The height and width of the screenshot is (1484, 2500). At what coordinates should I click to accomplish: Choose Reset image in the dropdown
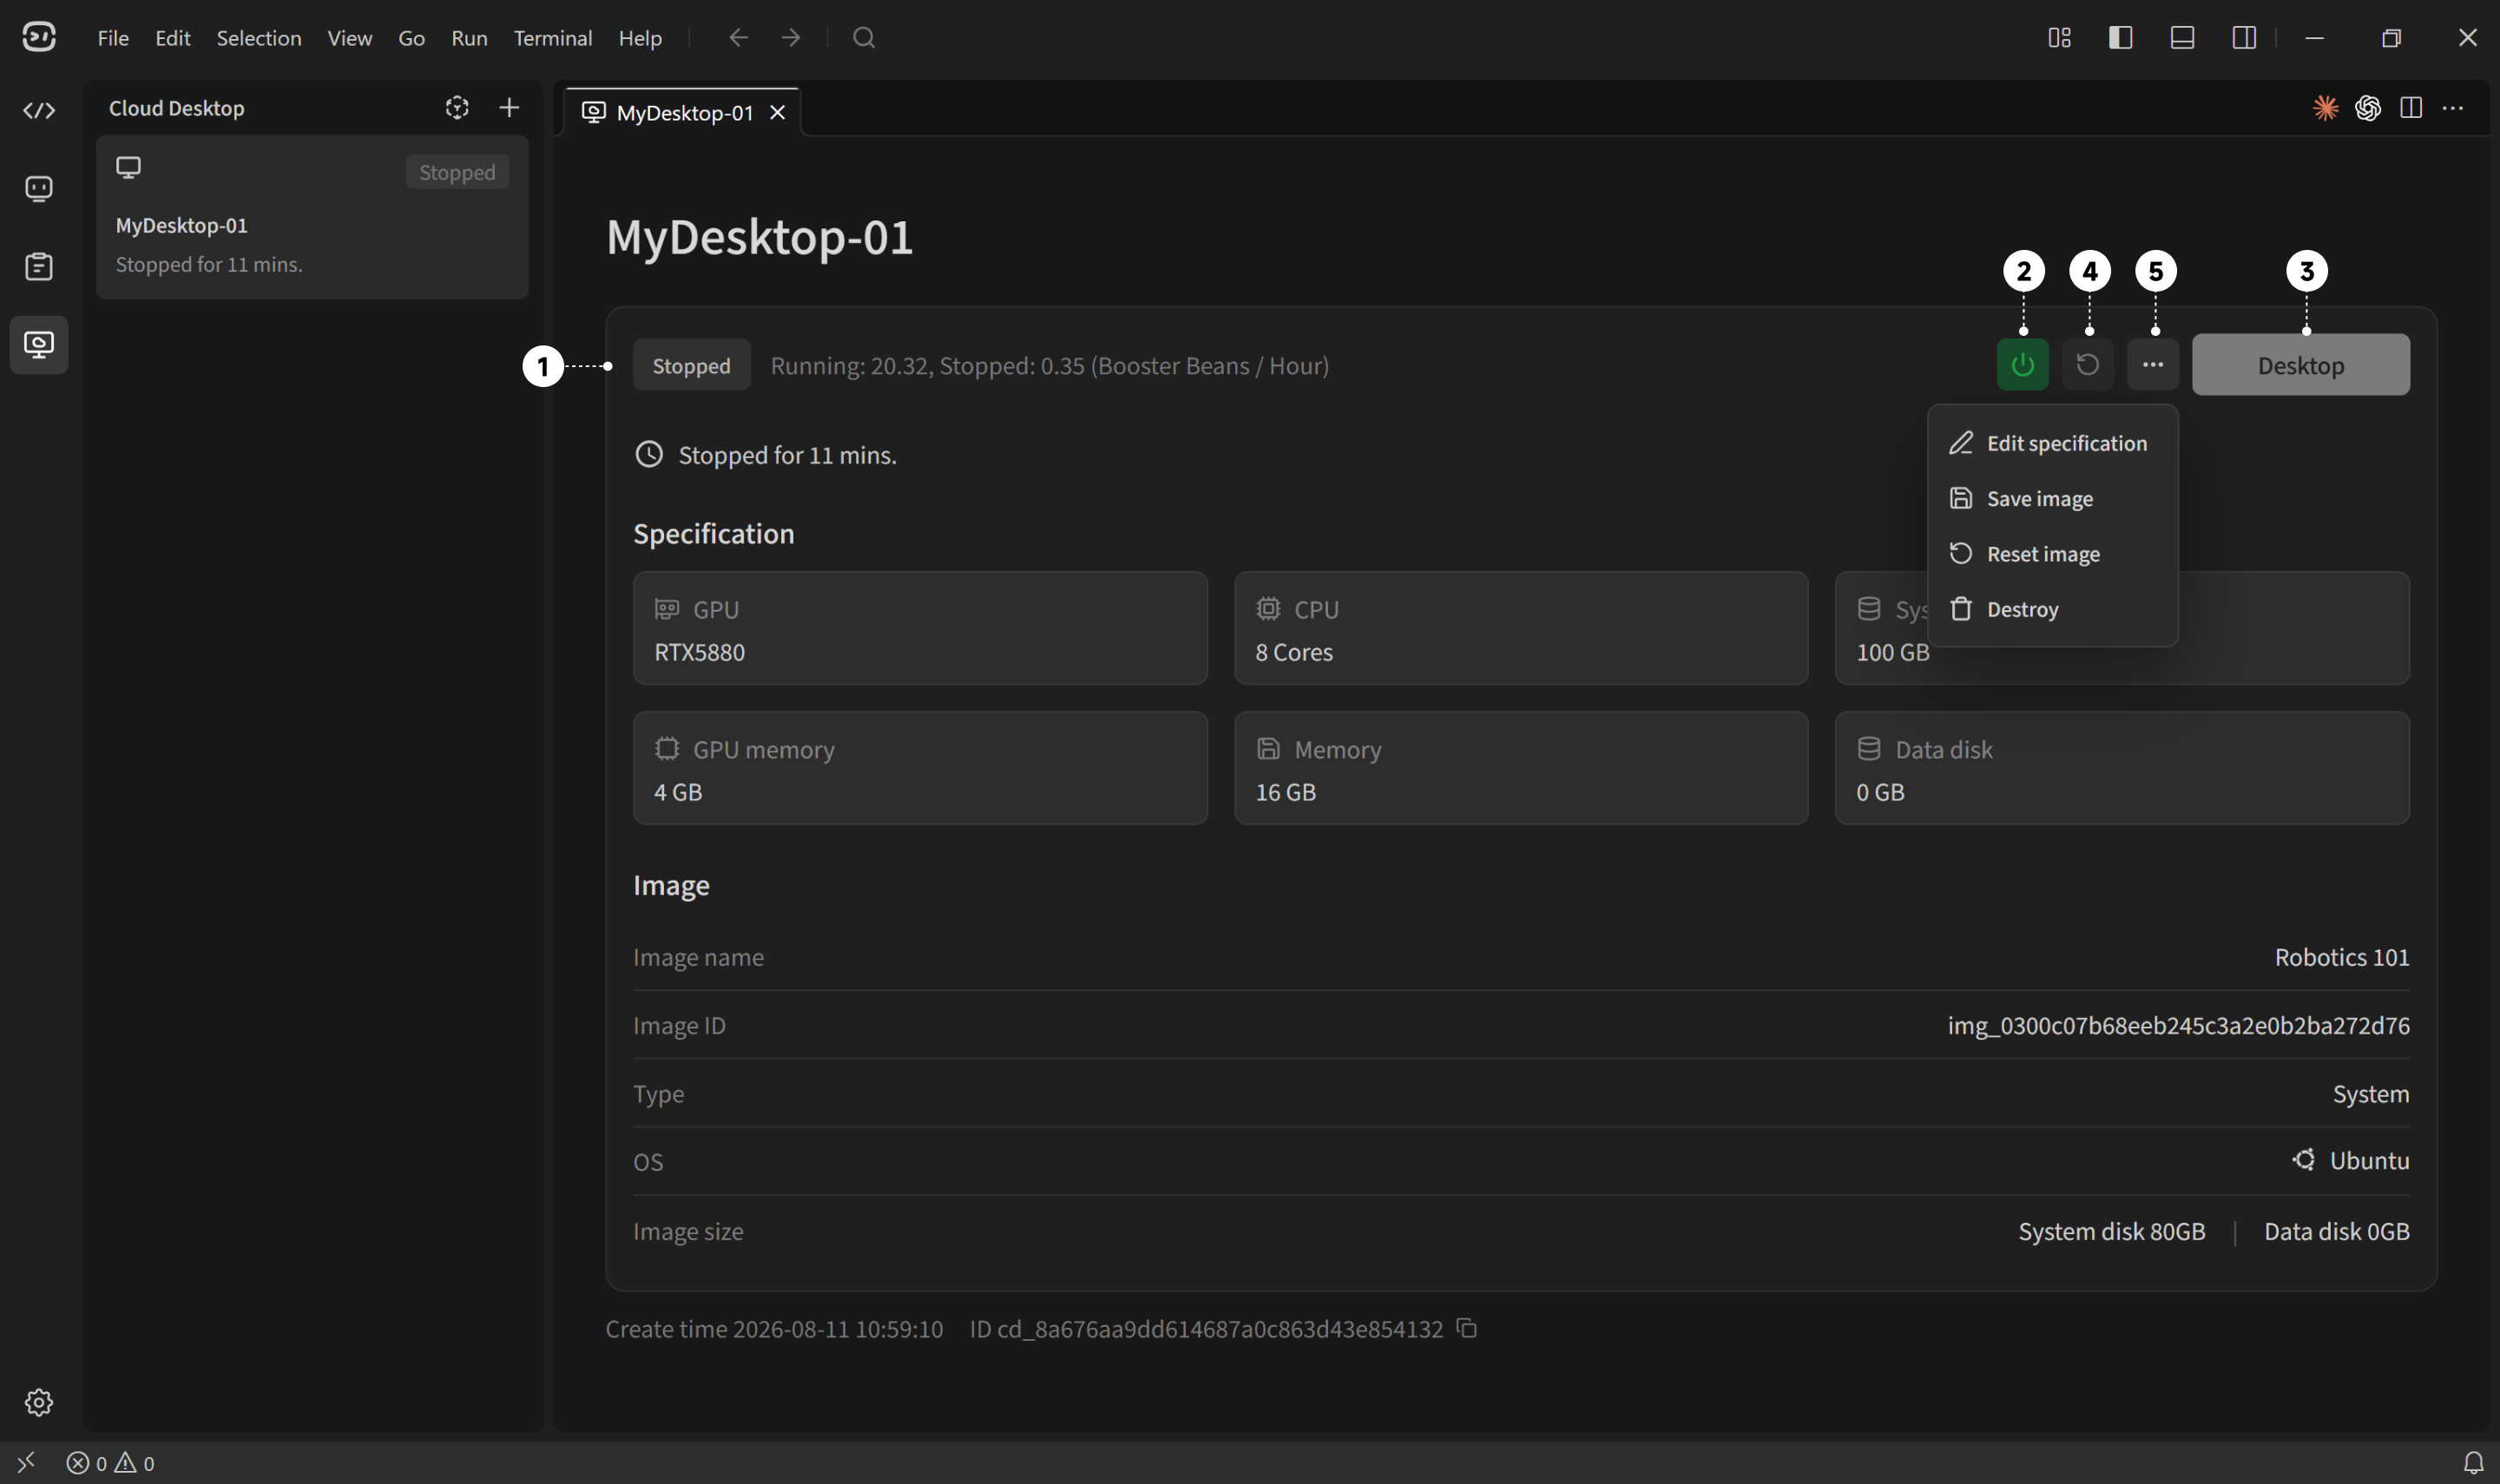[2051, 554]
